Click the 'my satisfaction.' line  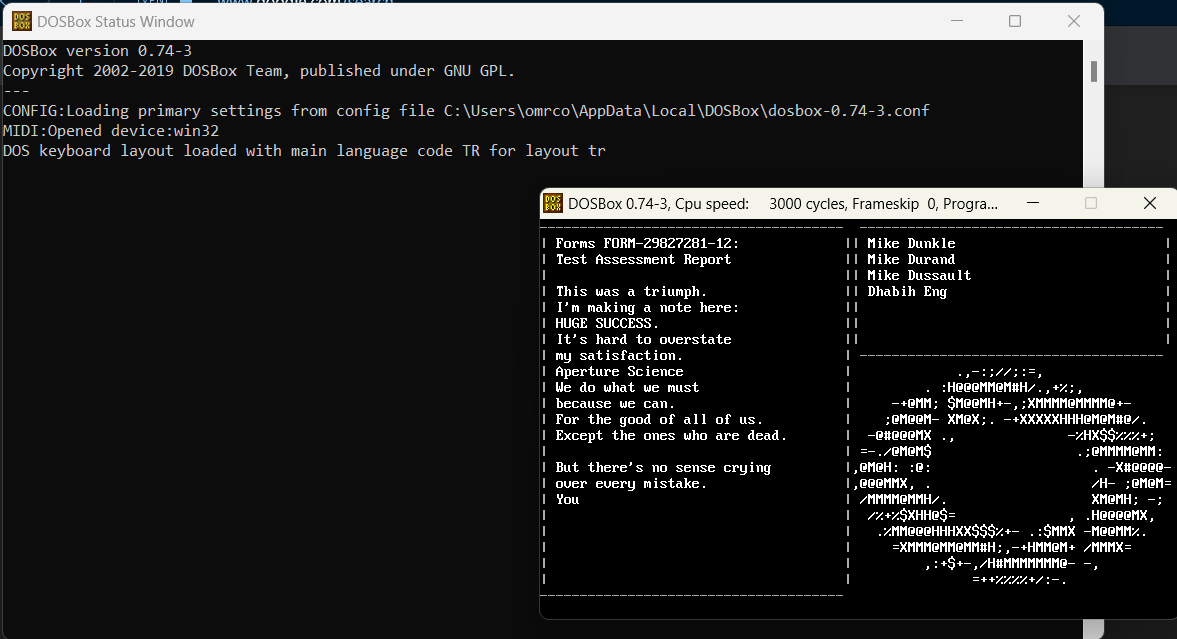pos(619,355)
